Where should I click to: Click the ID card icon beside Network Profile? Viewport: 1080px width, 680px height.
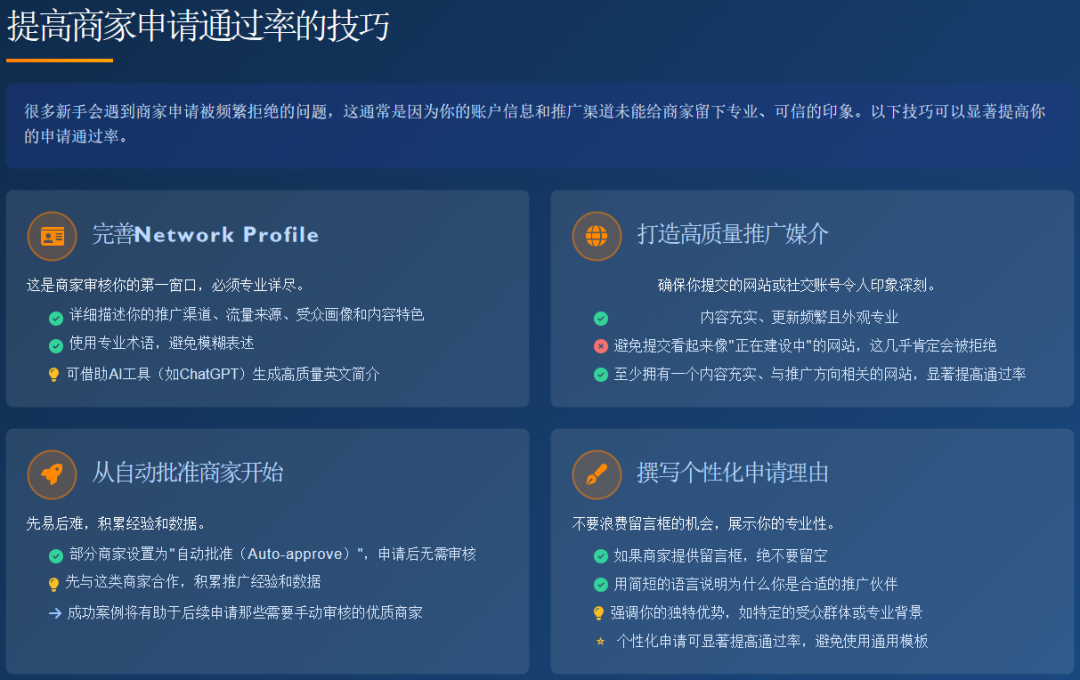pos(51,236)
